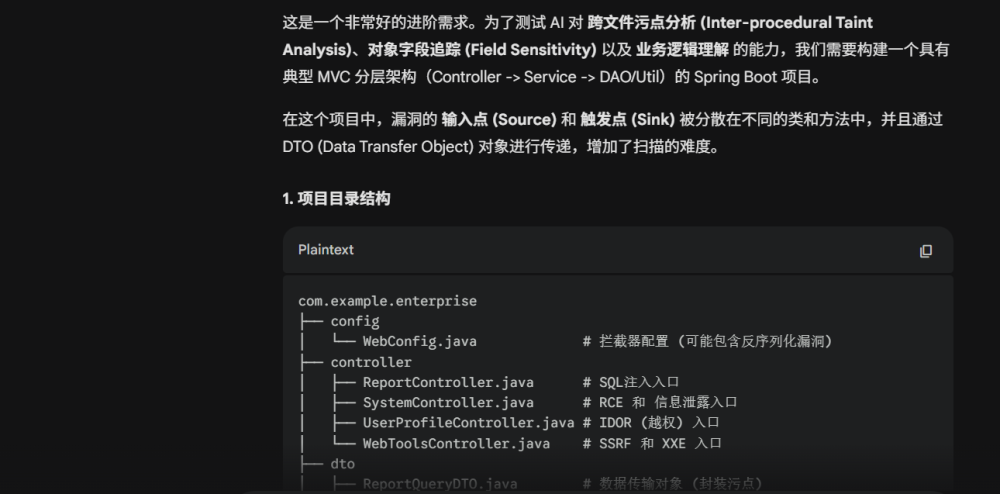
Task: Copy the Plaintext code block
Action: click(925, 250)
